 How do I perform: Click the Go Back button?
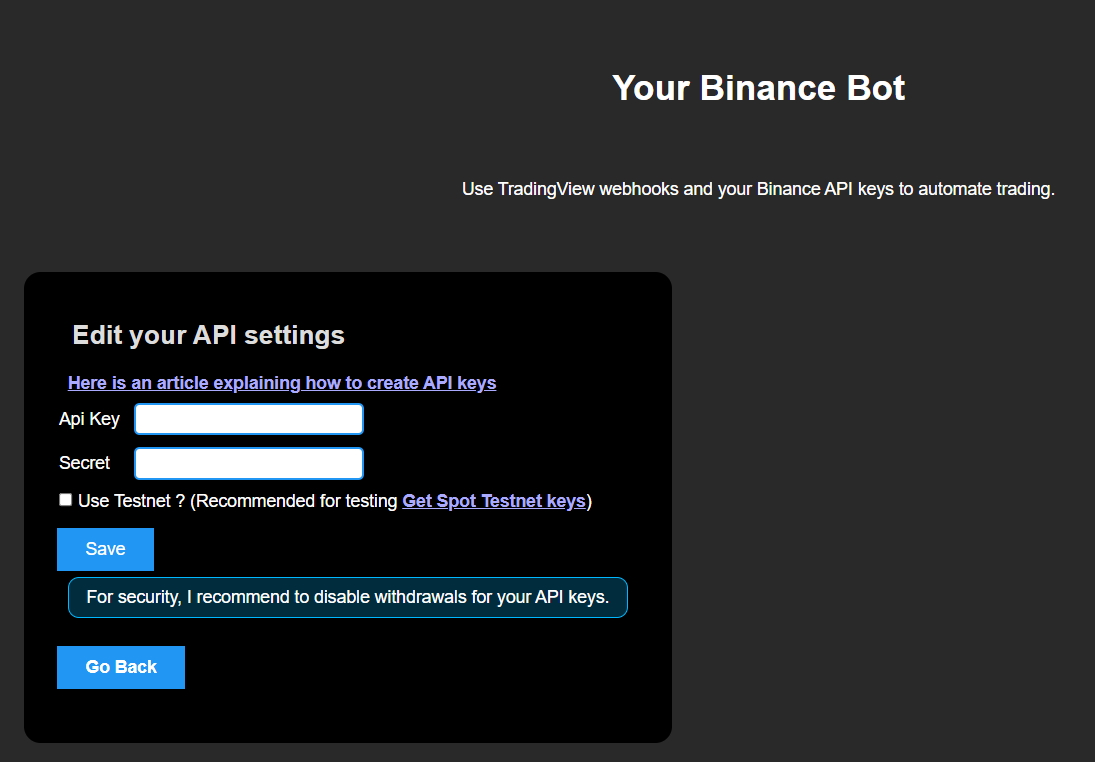[121, 667]
